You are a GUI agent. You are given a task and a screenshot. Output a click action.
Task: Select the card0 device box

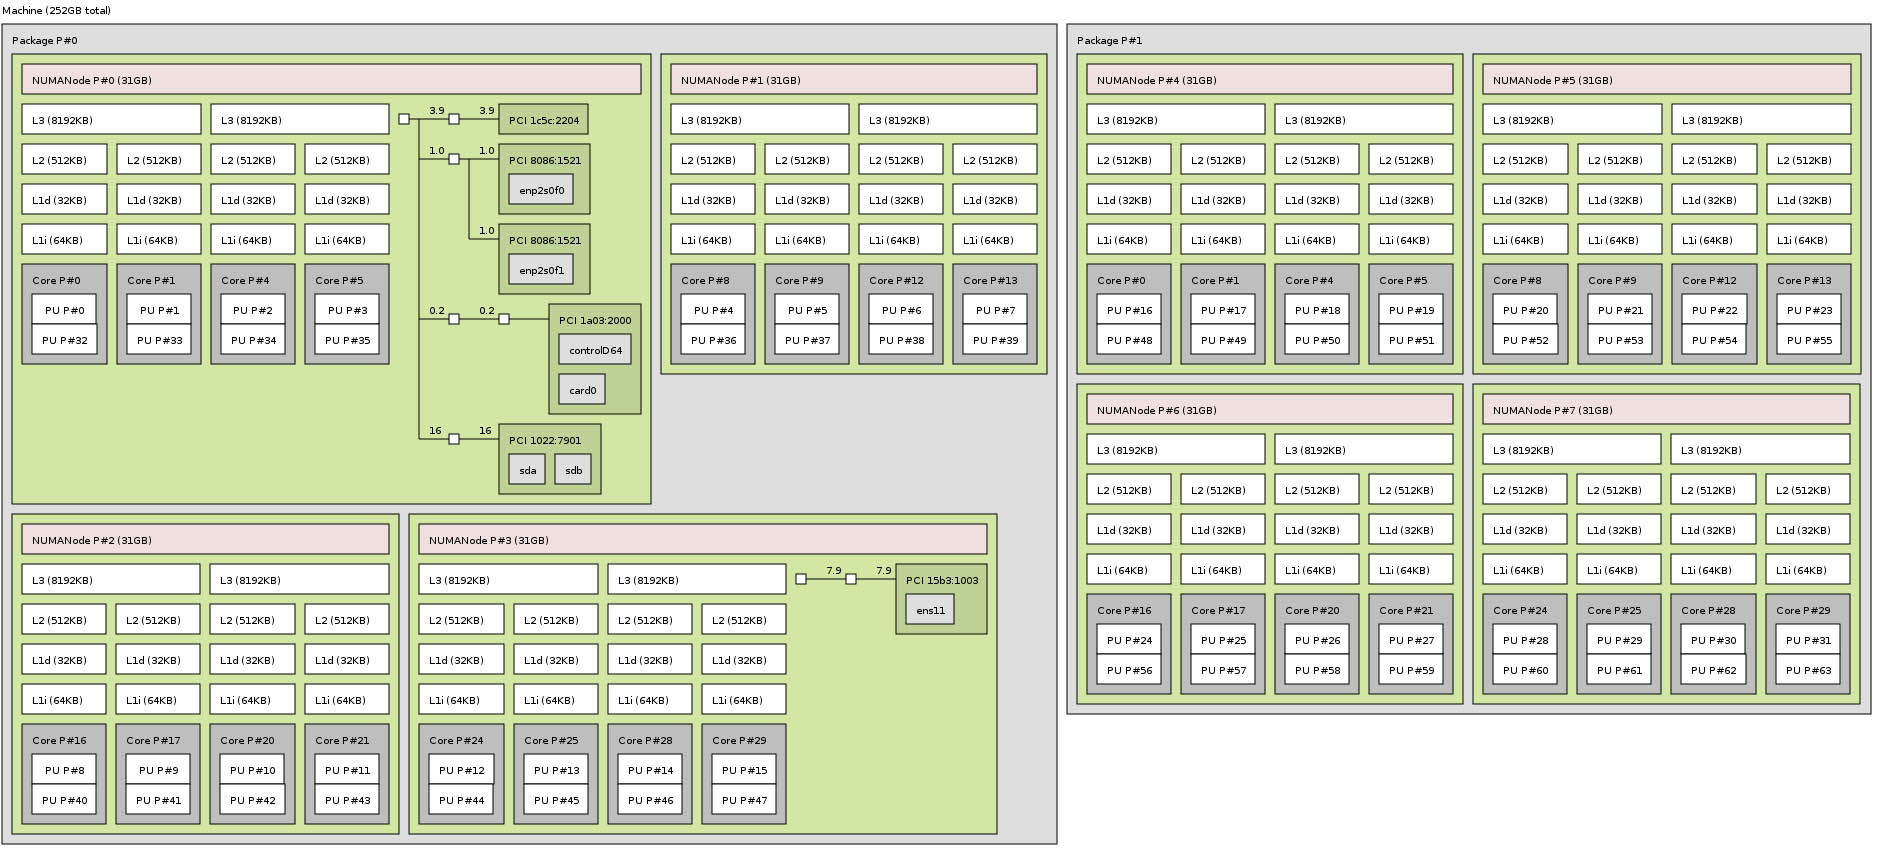582,390
